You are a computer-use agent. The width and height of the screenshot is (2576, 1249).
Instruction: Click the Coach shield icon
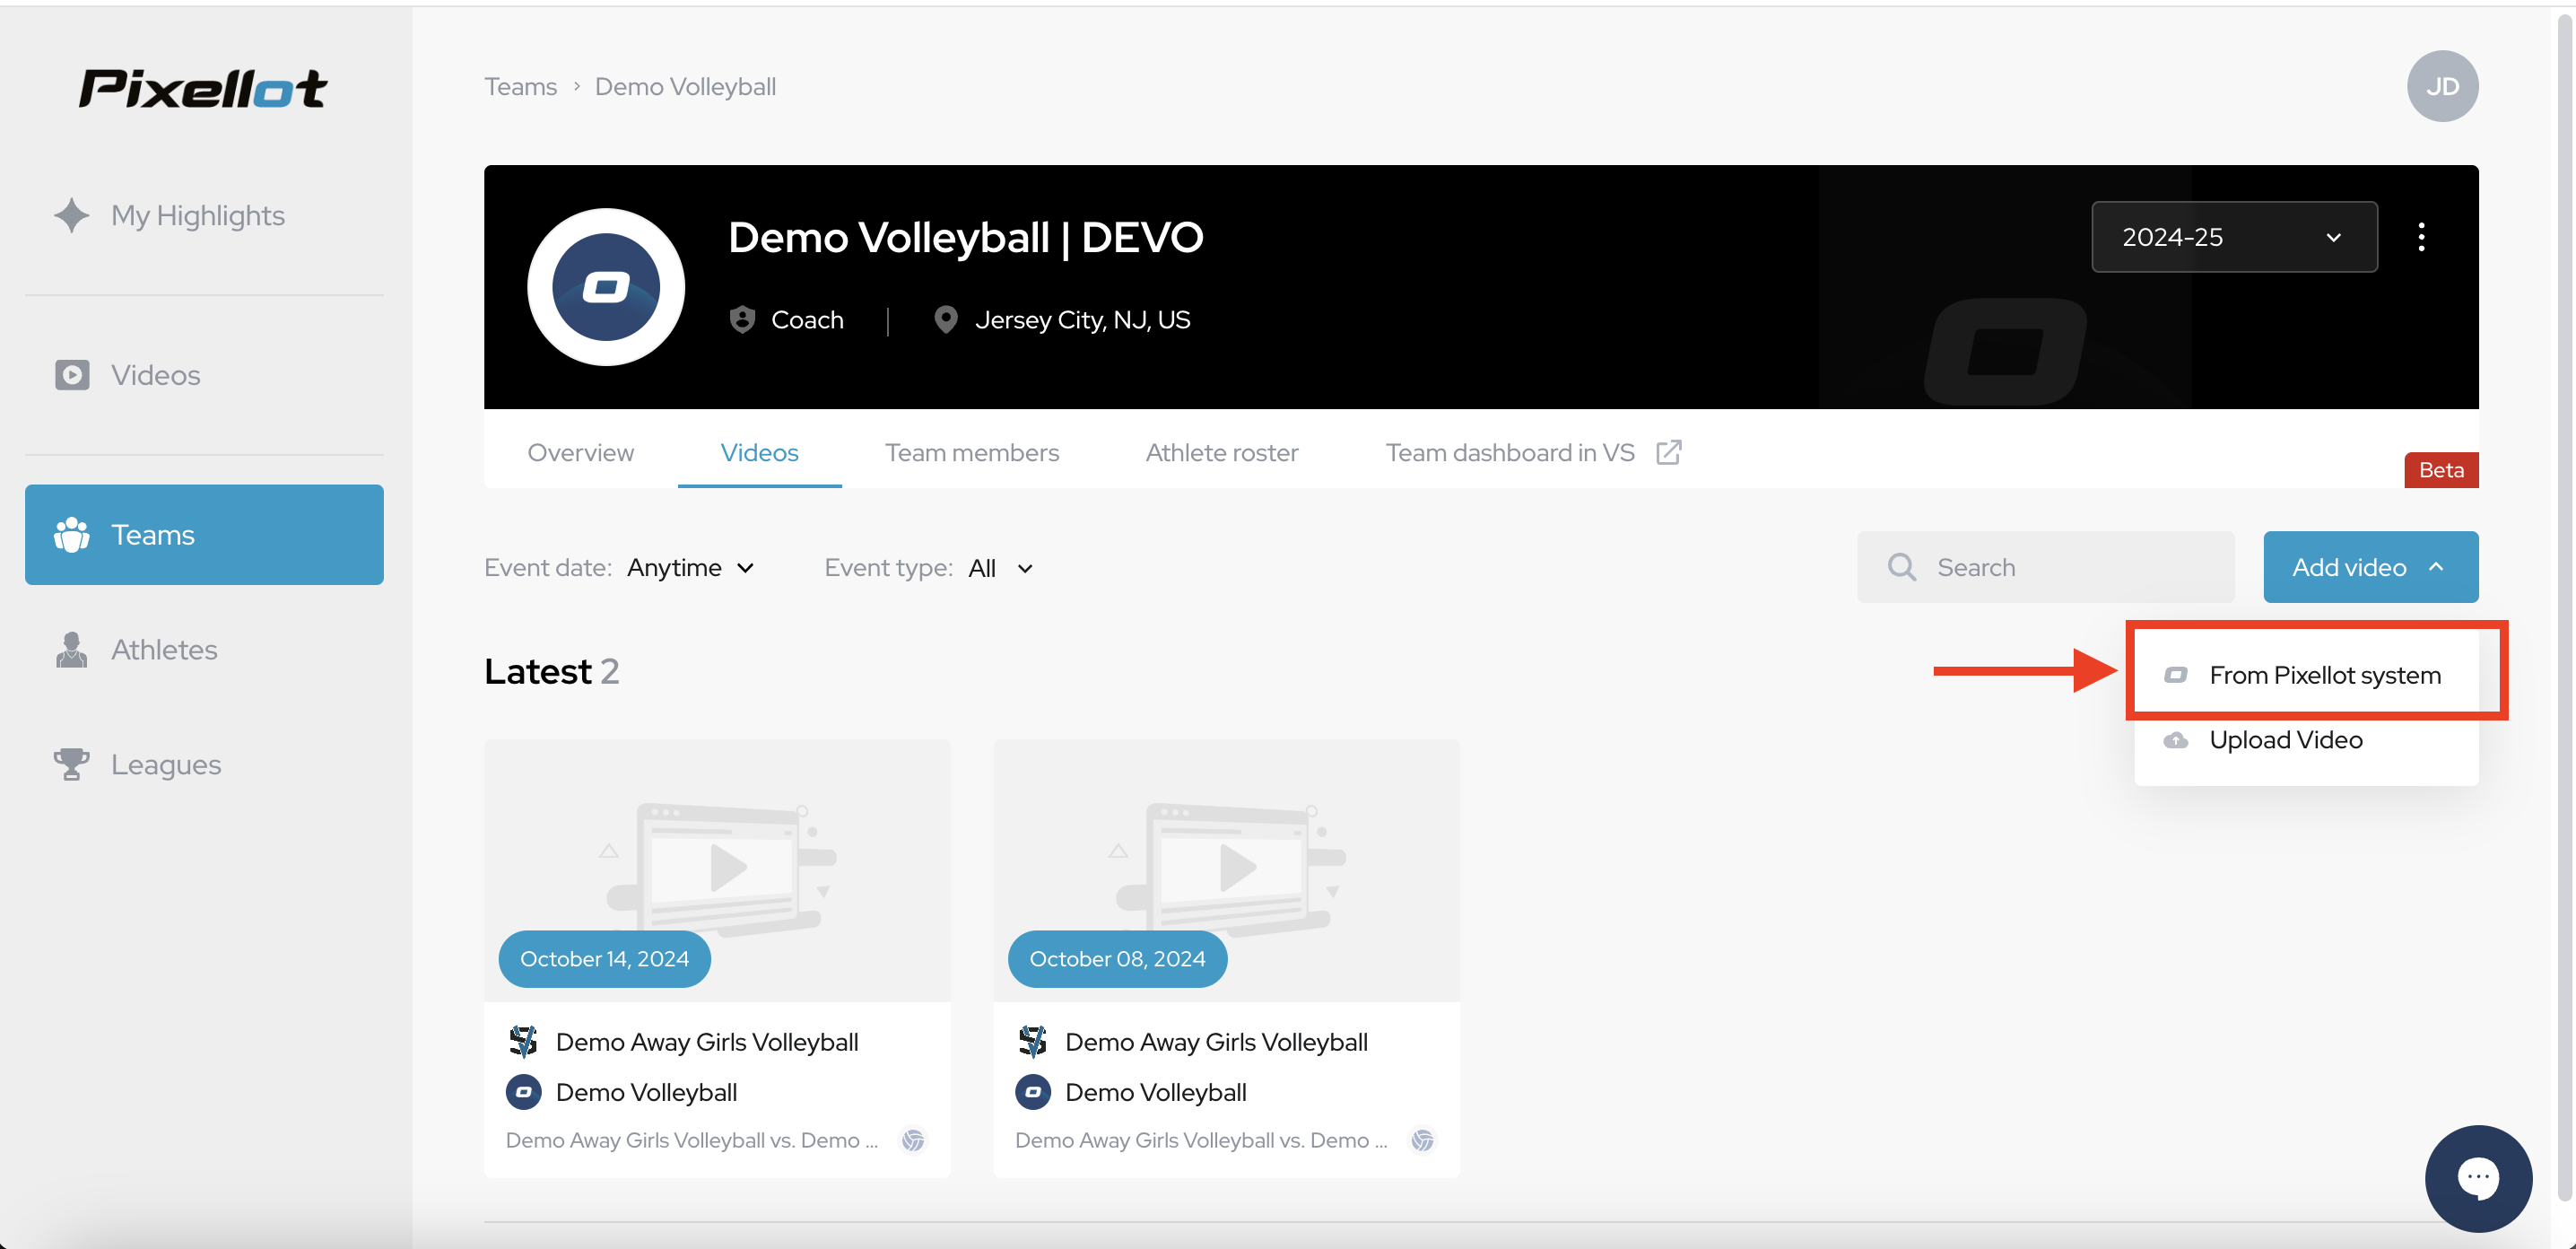click(742, 319)
